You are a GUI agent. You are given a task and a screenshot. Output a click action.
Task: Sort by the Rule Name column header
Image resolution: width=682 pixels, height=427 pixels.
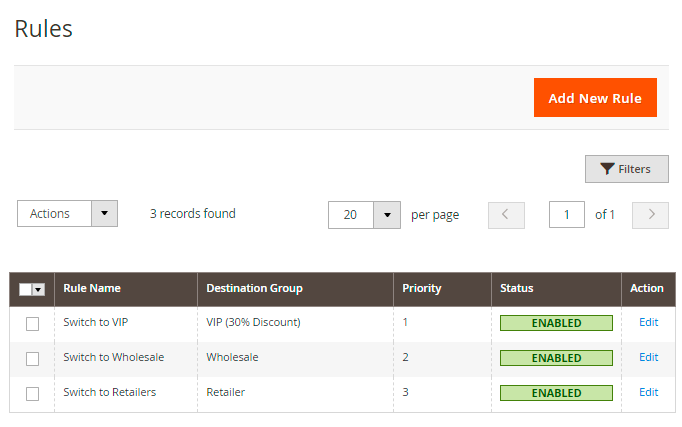coord(92,288)
